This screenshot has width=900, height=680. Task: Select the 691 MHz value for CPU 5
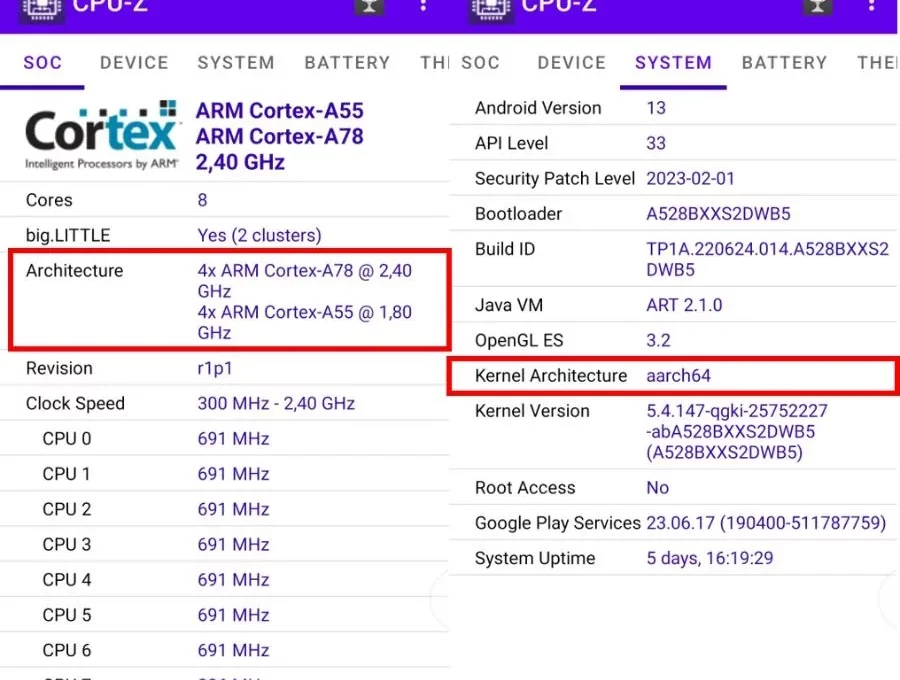click(233, 615)
